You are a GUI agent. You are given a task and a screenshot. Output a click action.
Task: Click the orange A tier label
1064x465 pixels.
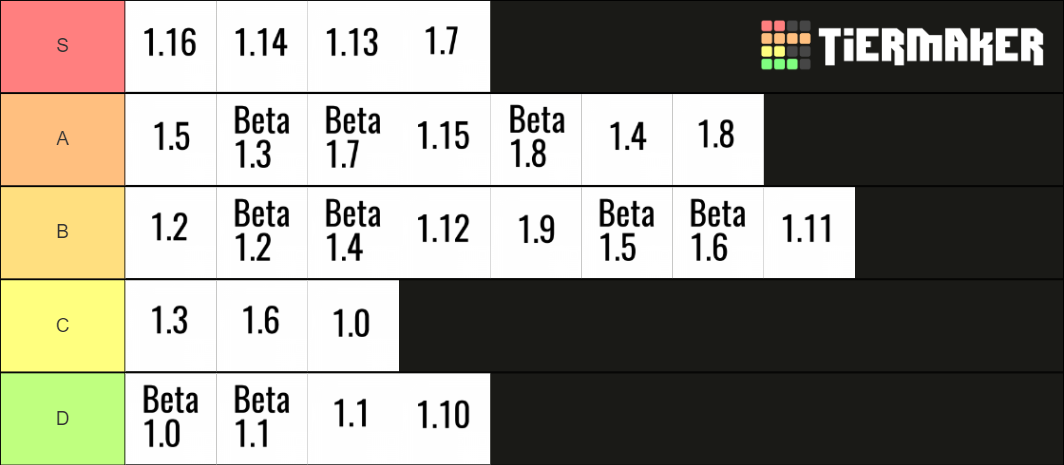[62, 139]
